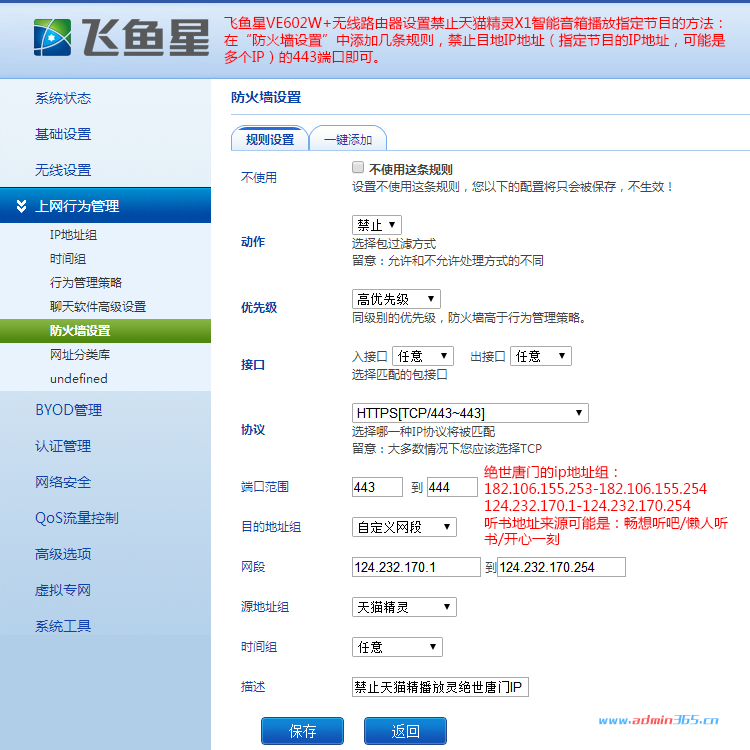Switch to the 一键添加 tab
750x750 pixels.
point(348,139)
